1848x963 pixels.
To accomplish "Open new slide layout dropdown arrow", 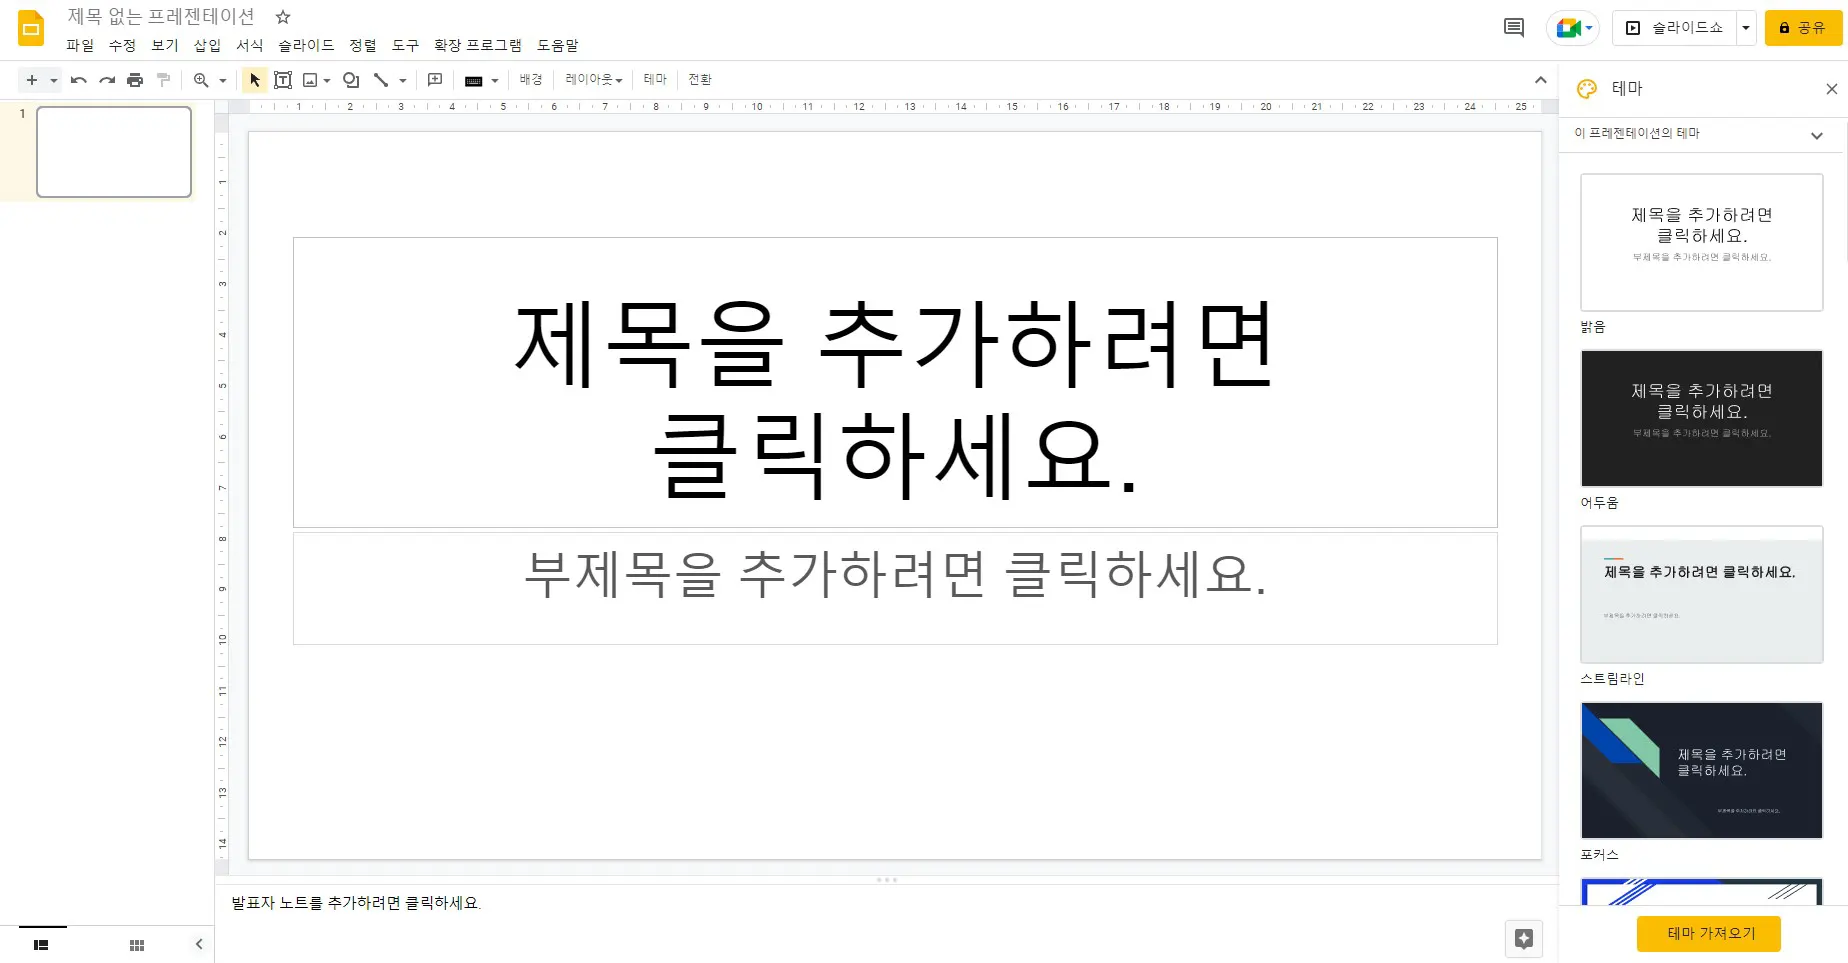I will point(54,80).
